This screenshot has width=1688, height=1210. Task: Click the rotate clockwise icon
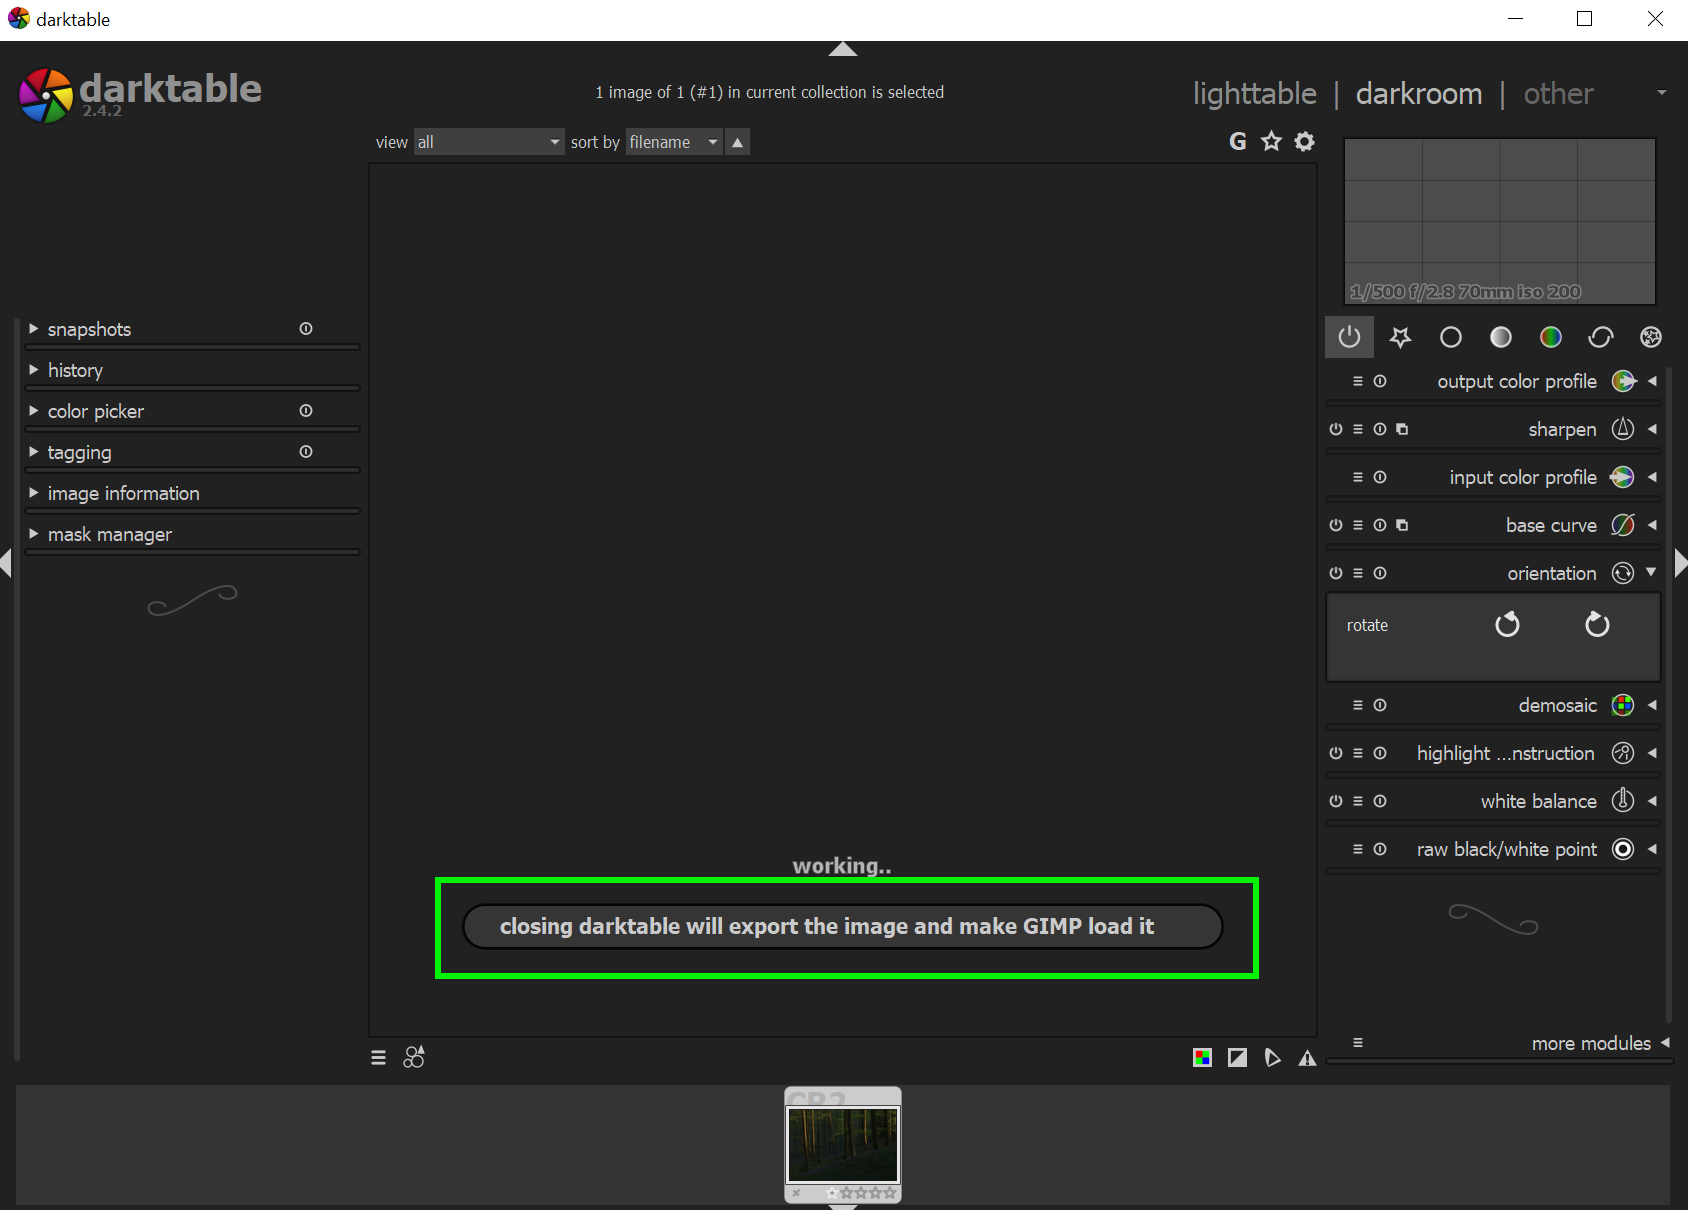point(1597,625)
